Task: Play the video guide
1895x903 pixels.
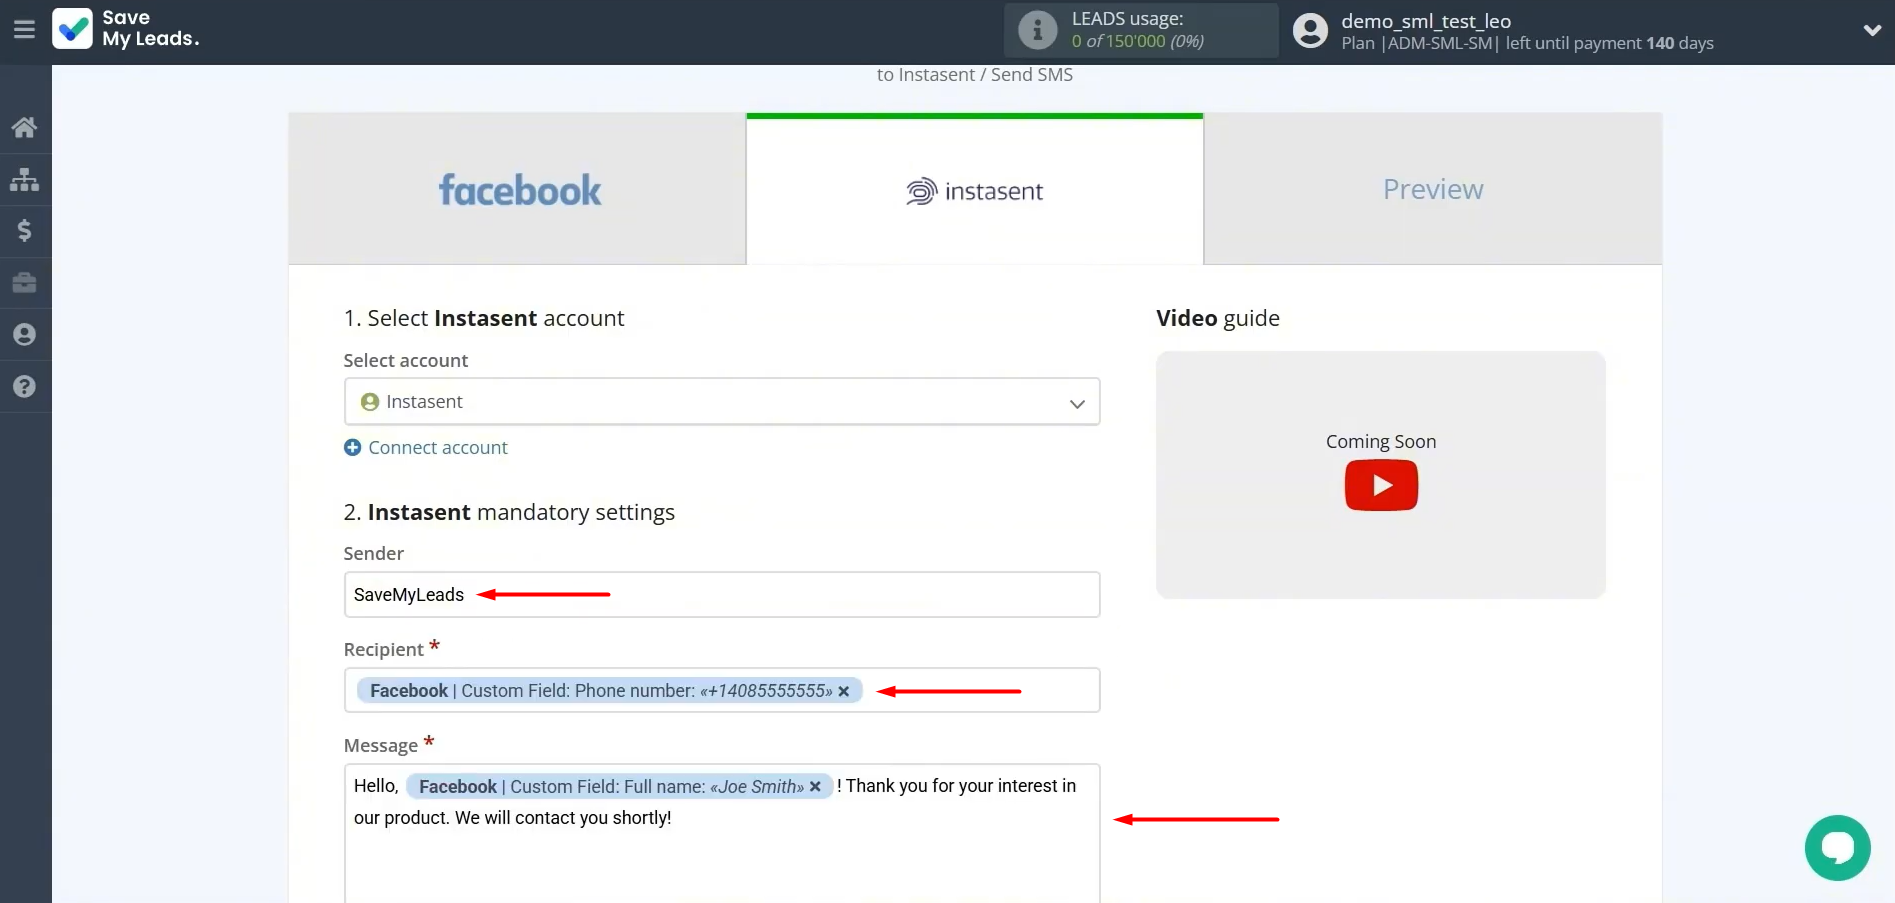Action: 1381,485
